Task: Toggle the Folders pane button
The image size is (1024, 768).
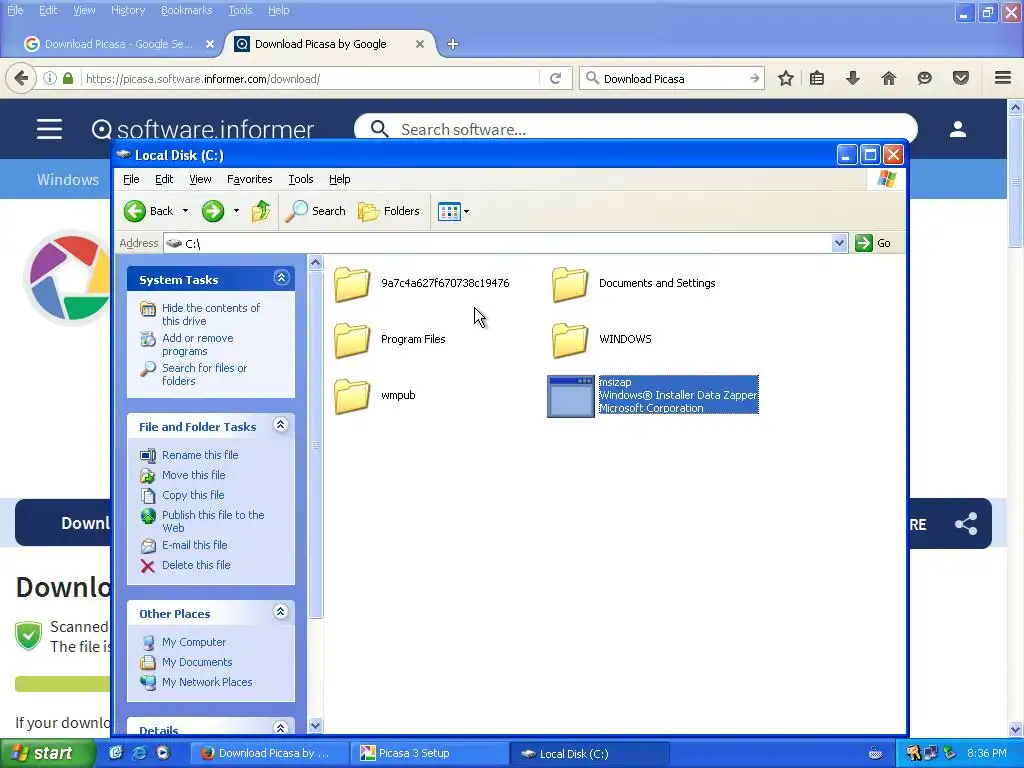Action: coord(389,211)
